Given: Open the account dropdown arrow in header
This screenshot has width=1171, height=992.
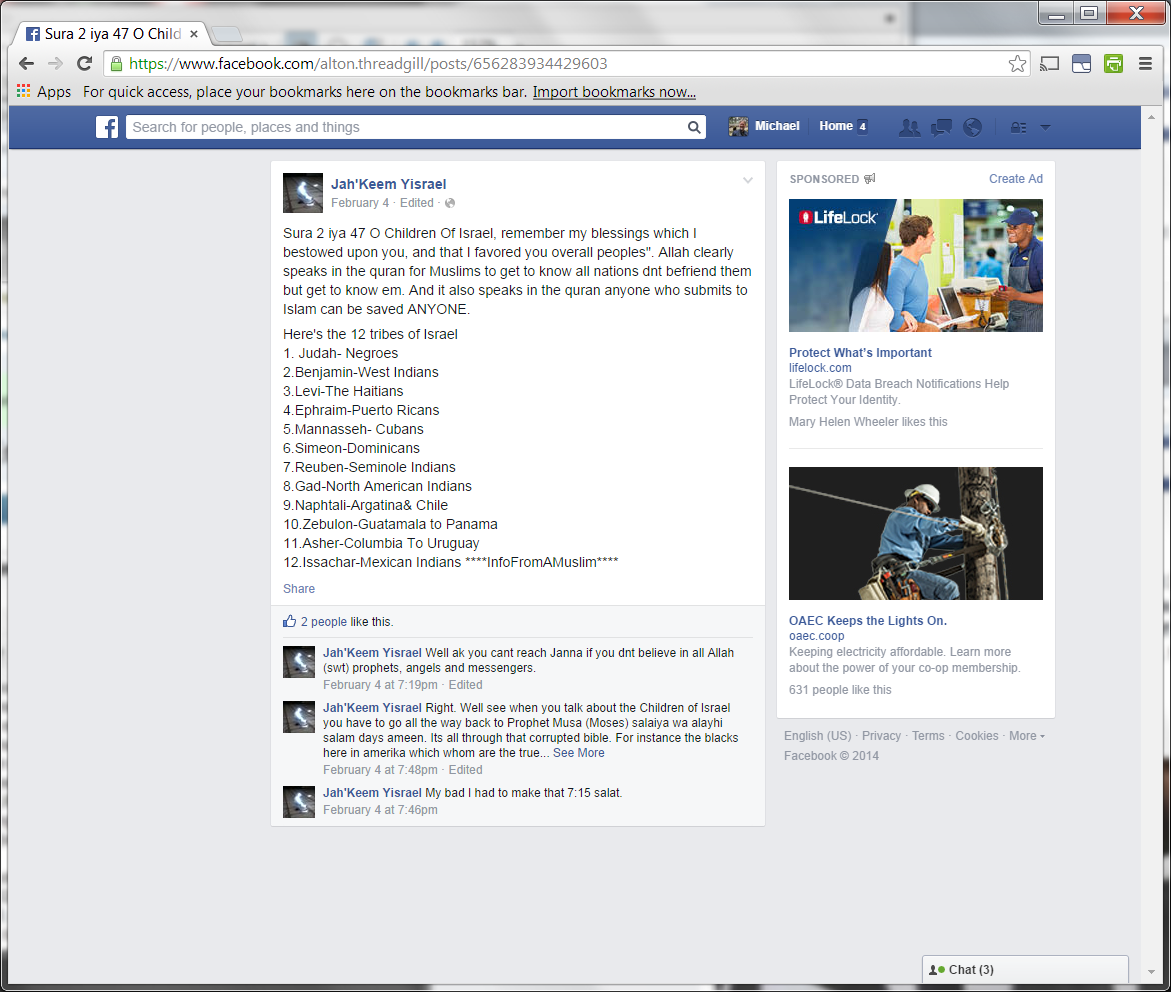Looking at the screenshot, I should [x=1045, y=128].
